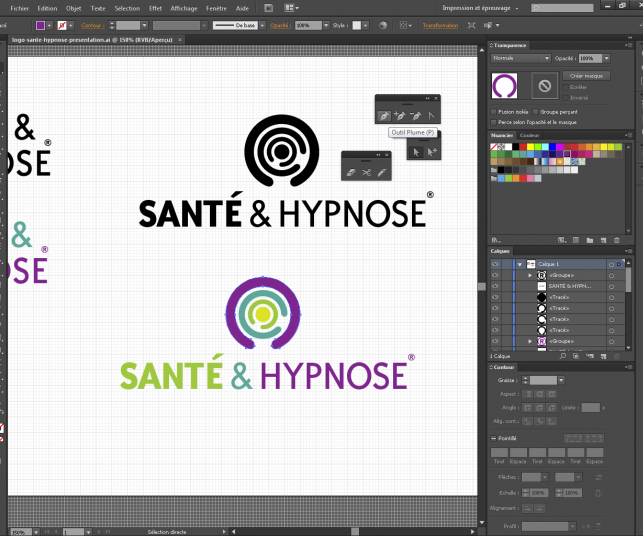643x536 pixels.
Task: Open the Opacité percentage dropdown arrow
Action: pyautogui.click(x=608, y=58)
